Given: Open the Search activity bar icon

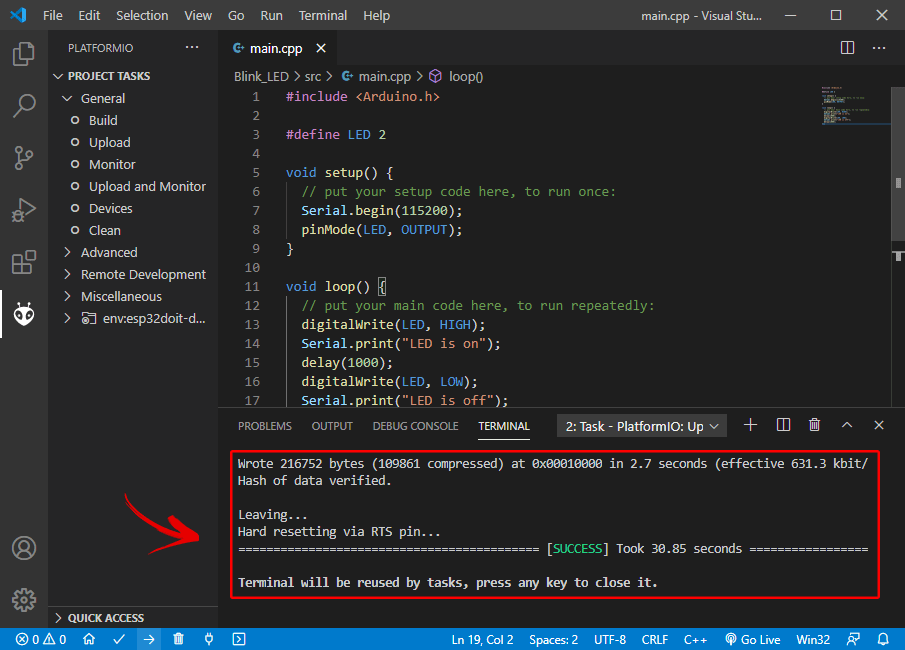Looking at the screenshot, I should 23,106.
